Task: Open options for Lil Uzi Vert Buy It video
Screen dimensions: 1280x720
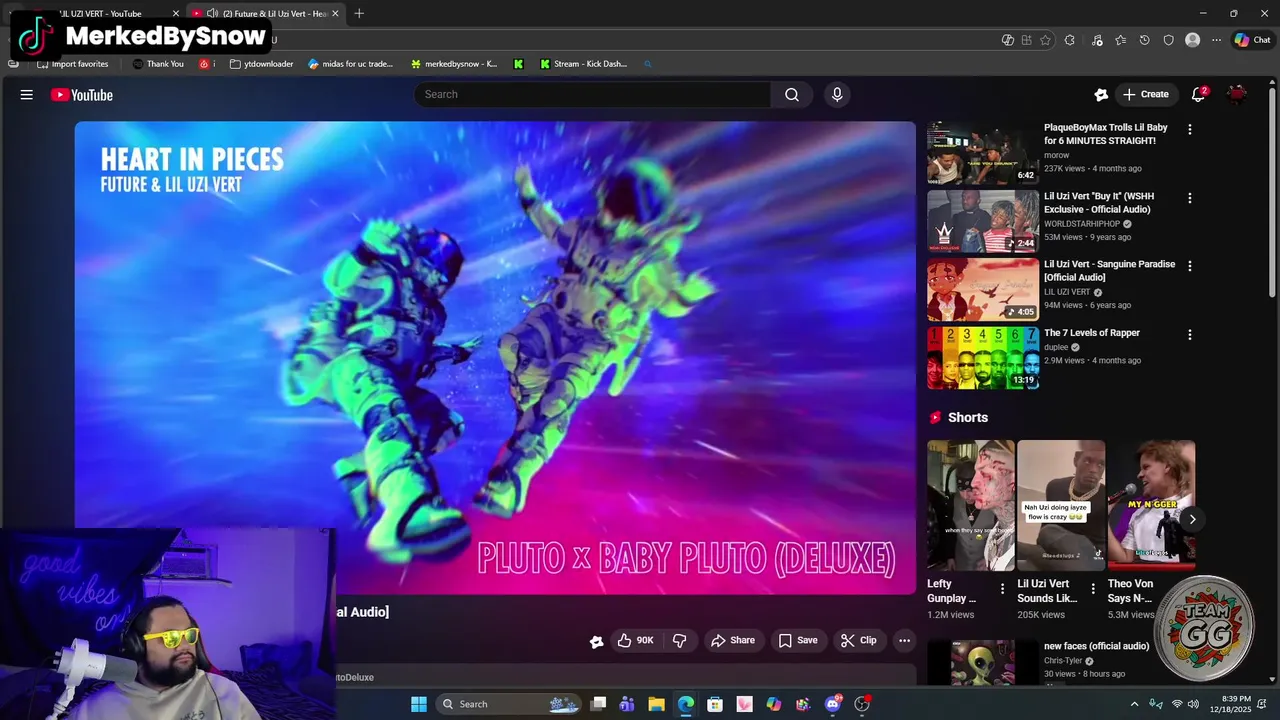Action: coord(1189,198)
